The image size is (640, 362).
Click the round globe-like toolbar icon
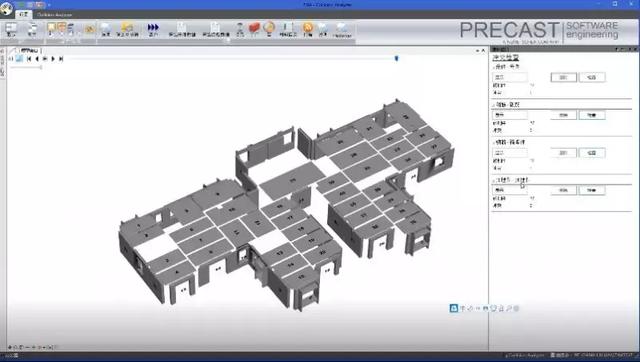tap(269, 28)
